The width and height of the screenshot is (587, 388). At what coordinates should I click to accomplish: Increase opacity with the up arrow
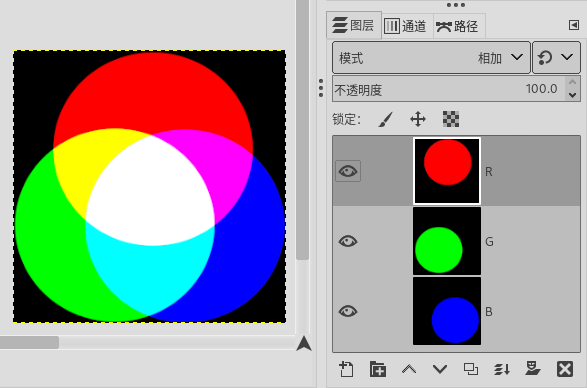pyautogui.click(x=572, y=82)
